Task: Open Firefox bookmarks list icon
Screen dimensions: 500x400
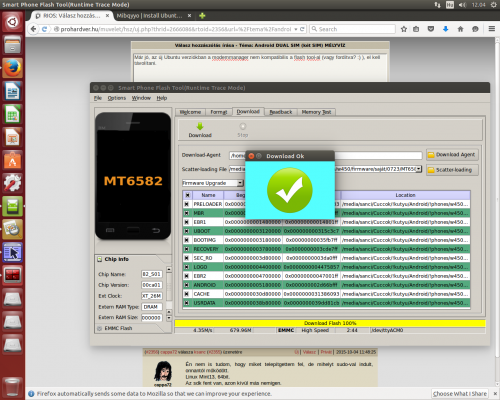Action: pos(416,29)
